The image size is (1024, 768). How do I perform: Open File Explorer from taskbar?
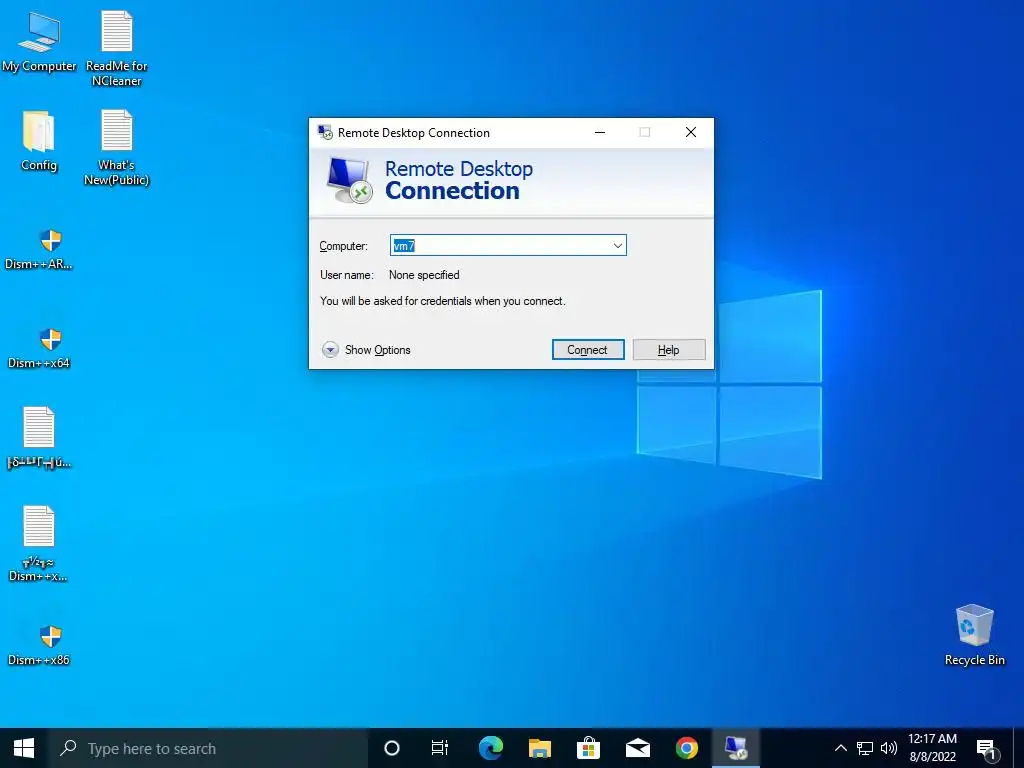[x=539, y=748]
